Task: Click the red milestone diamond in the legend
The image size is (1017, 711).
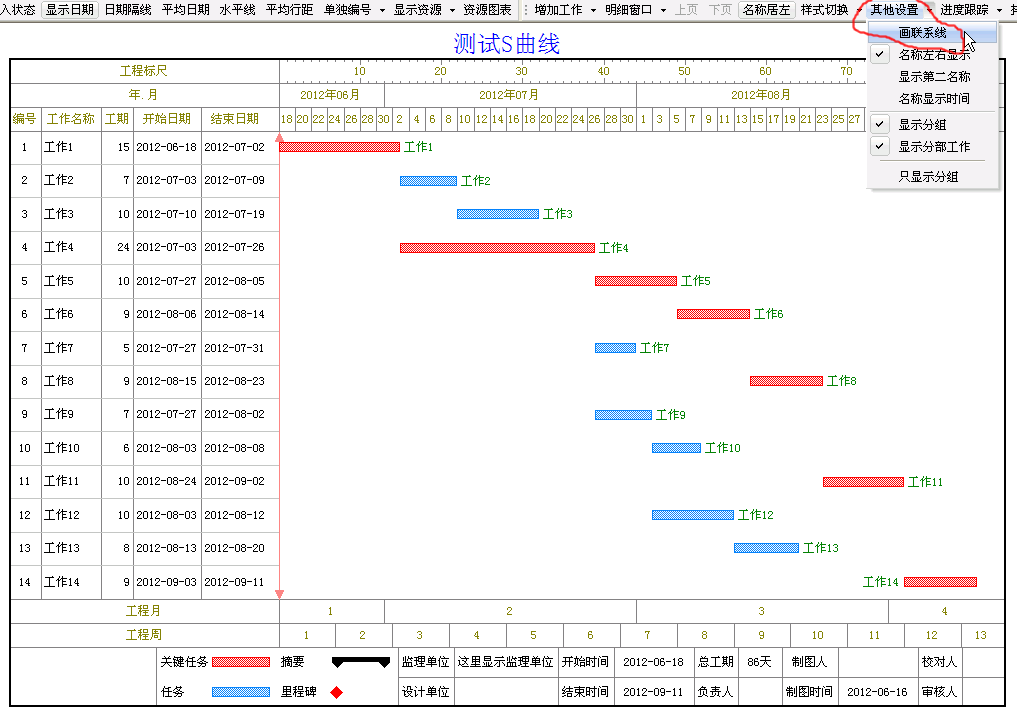Action: point(337,692)
